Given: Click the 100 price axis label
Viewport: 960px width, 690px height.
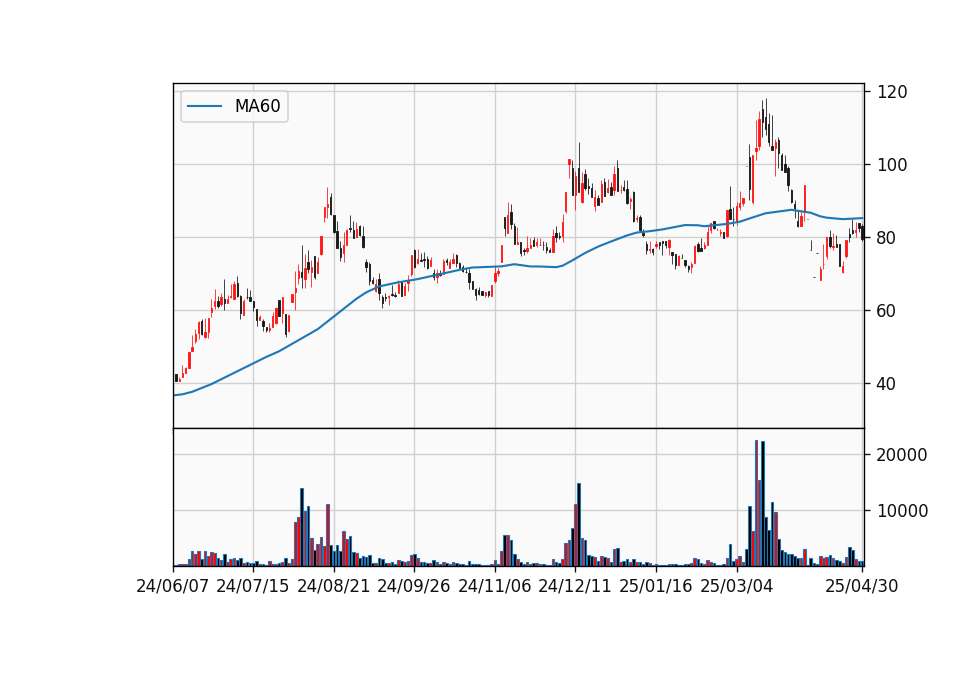Looking at the screenshot, I should (892, 165).
